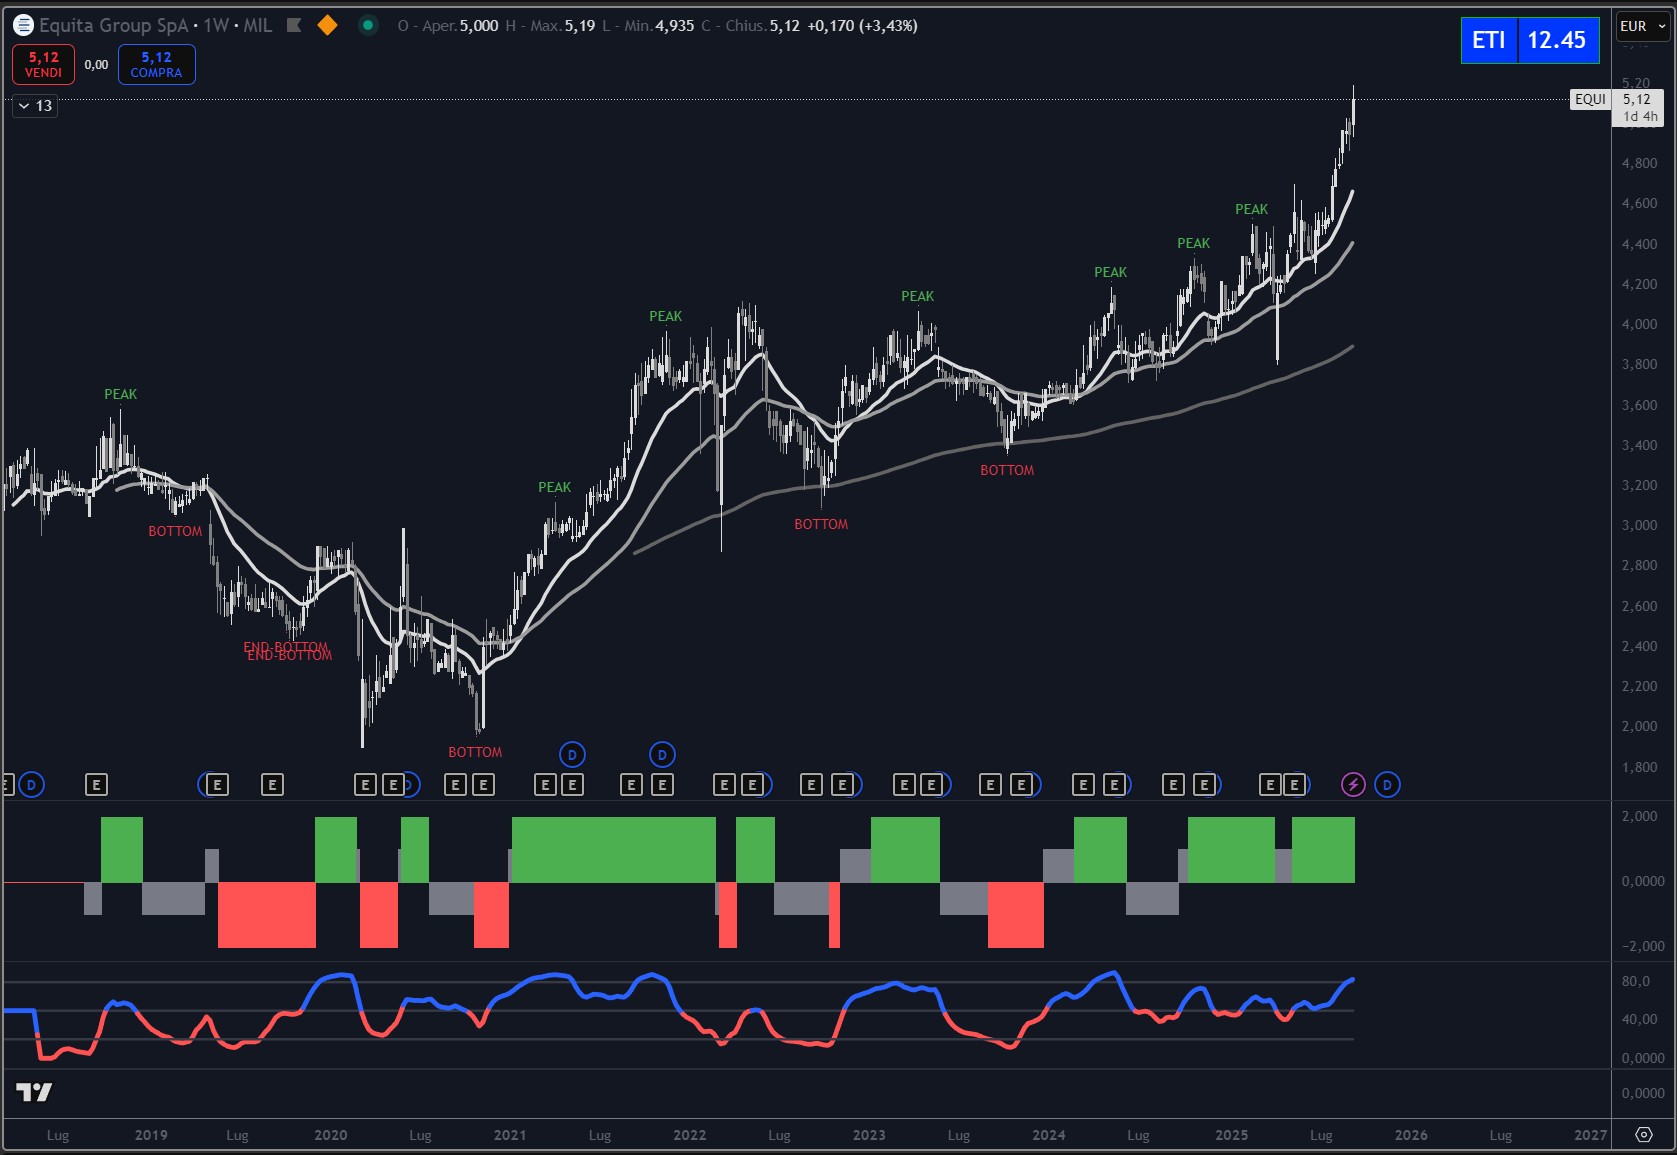
Task: Click the blue ETI 12.45 badge
Action: click(x=1529, y=40)
